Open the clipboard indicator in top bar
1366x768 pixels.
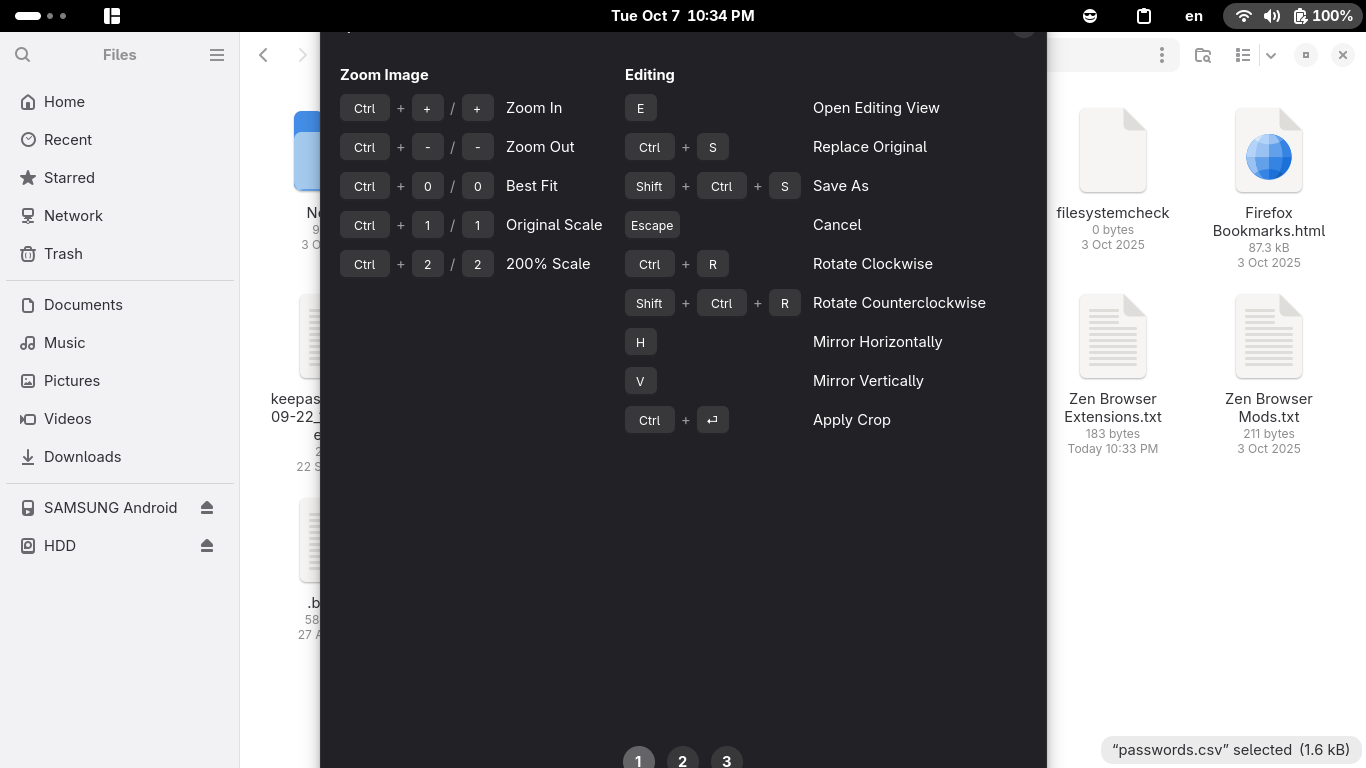(1144, 16)
